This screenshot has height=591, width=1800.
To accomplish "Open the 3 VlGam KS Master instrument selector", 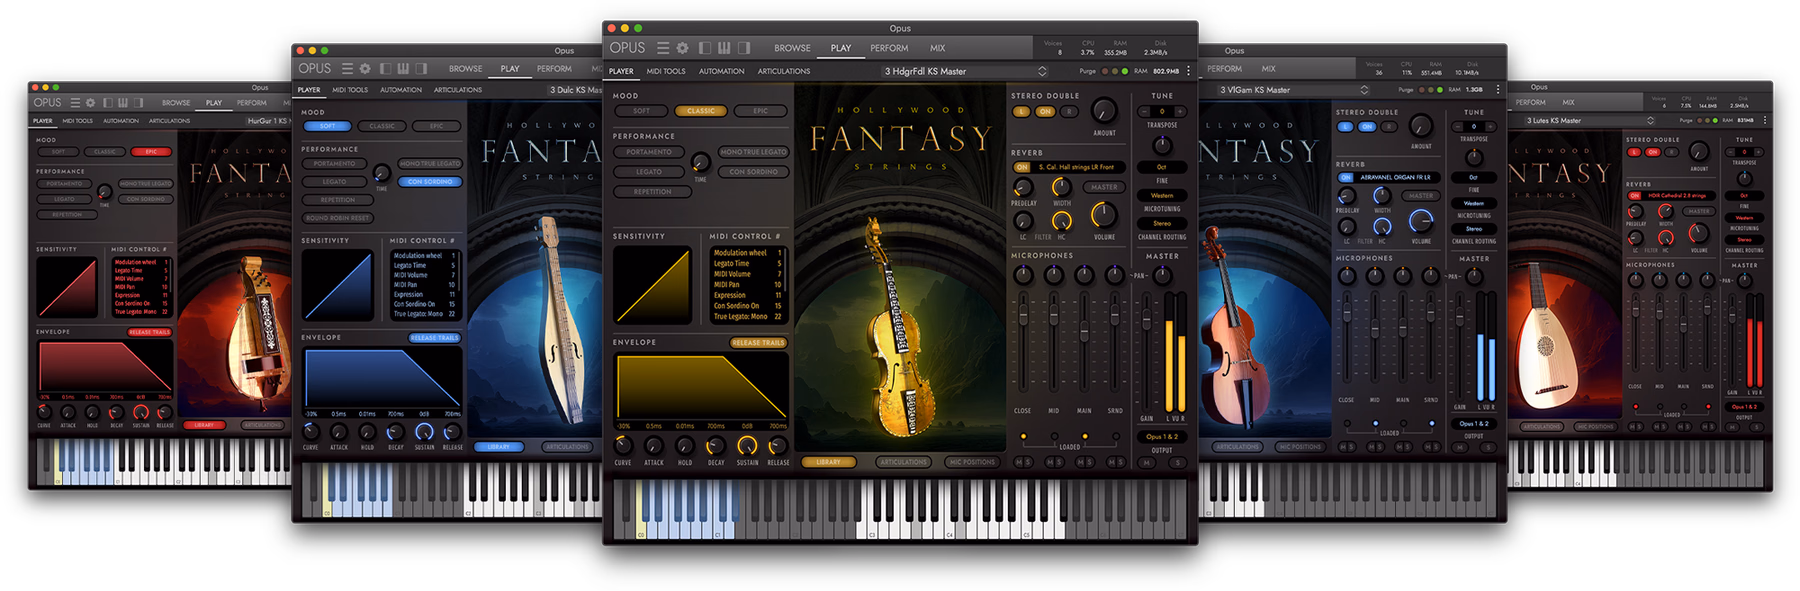I will (1293, 90).
